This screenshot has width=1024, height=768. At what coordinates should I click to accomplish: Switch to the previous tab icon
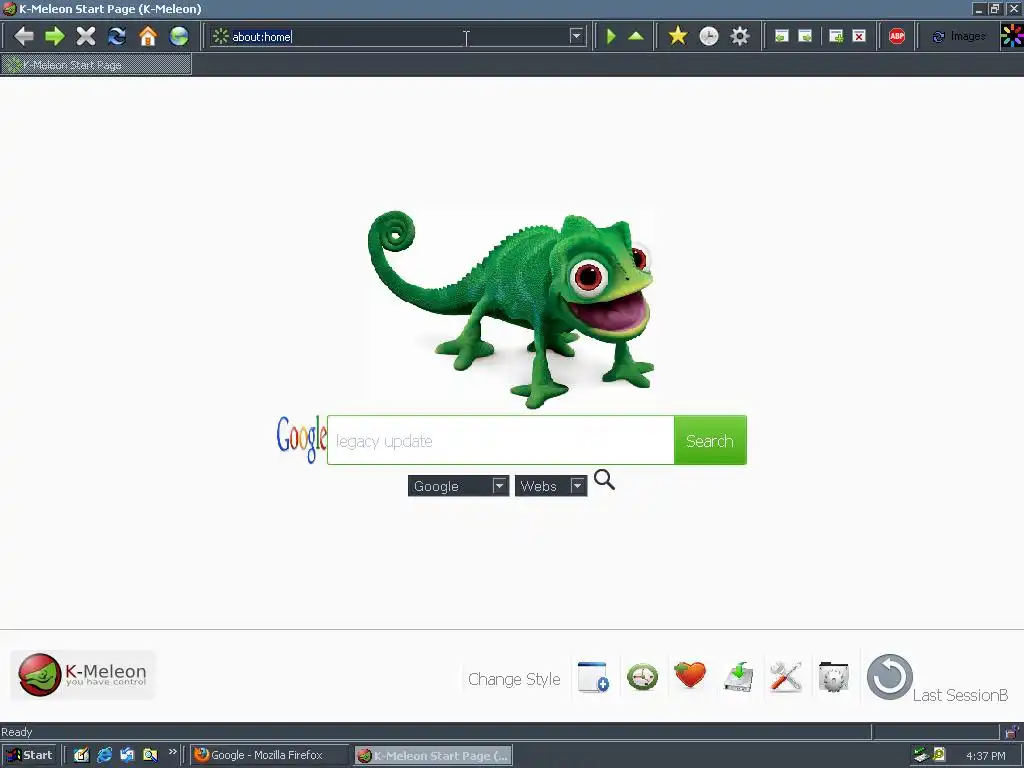781,37
